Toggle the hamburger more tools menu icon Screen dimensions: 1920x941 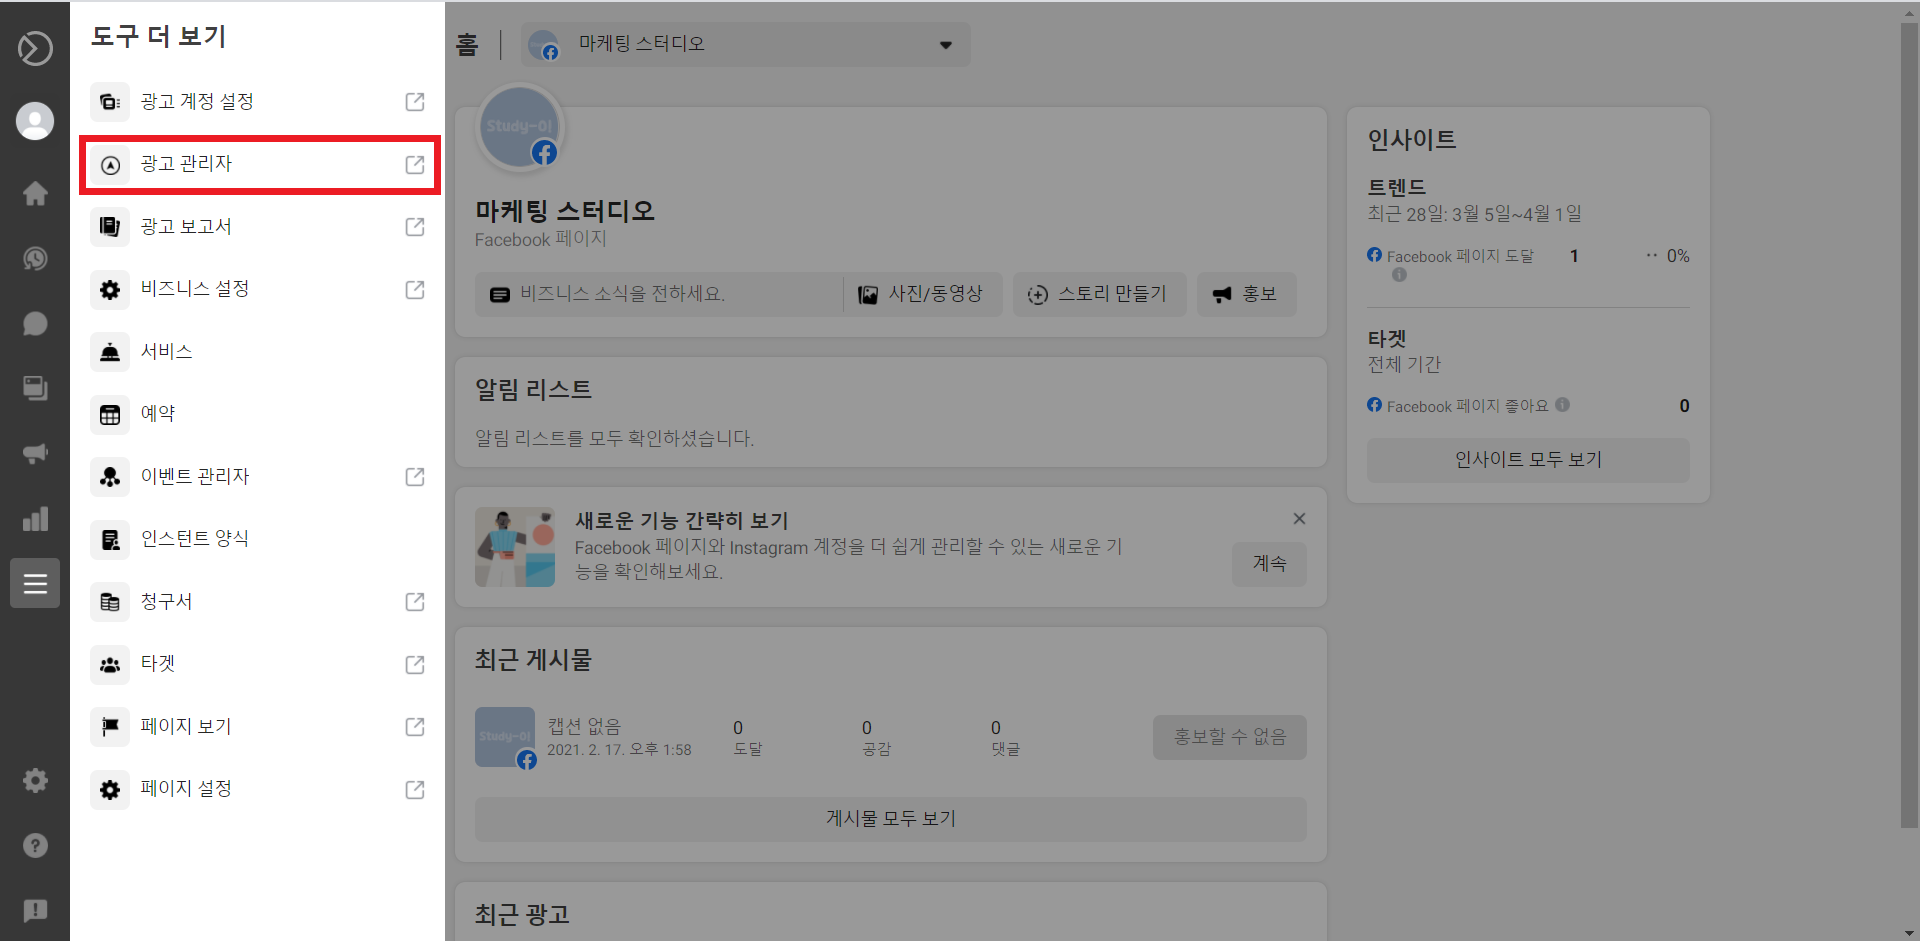pos(35,583)
